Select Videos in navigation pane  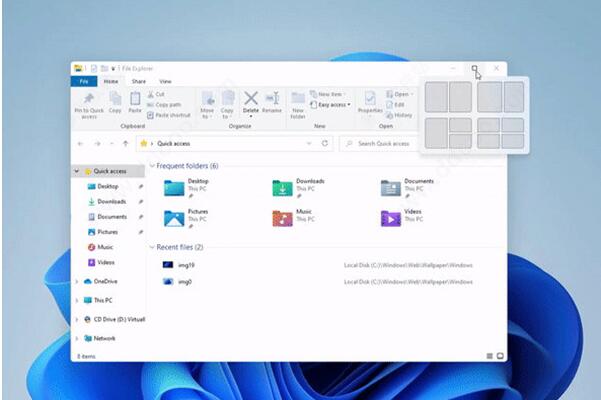pyautogui.click(x=105, y=262)
